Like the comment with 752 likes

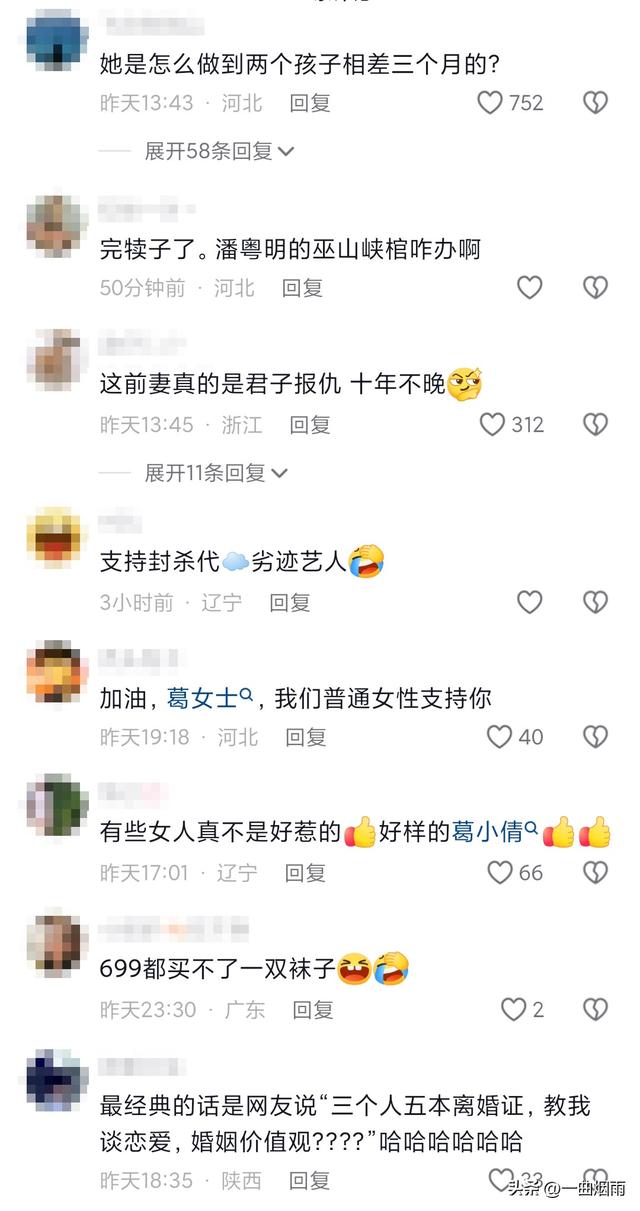489,102
